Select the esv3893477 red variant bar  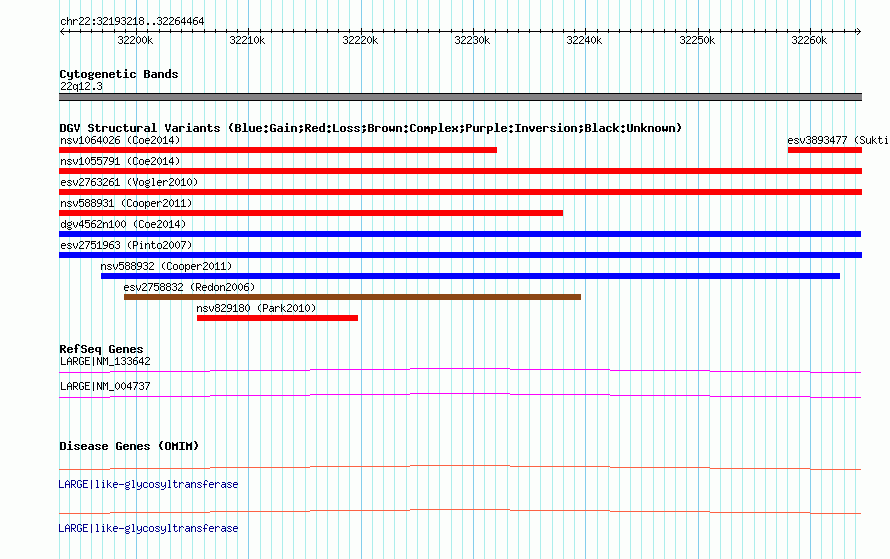tap(825, 150)
